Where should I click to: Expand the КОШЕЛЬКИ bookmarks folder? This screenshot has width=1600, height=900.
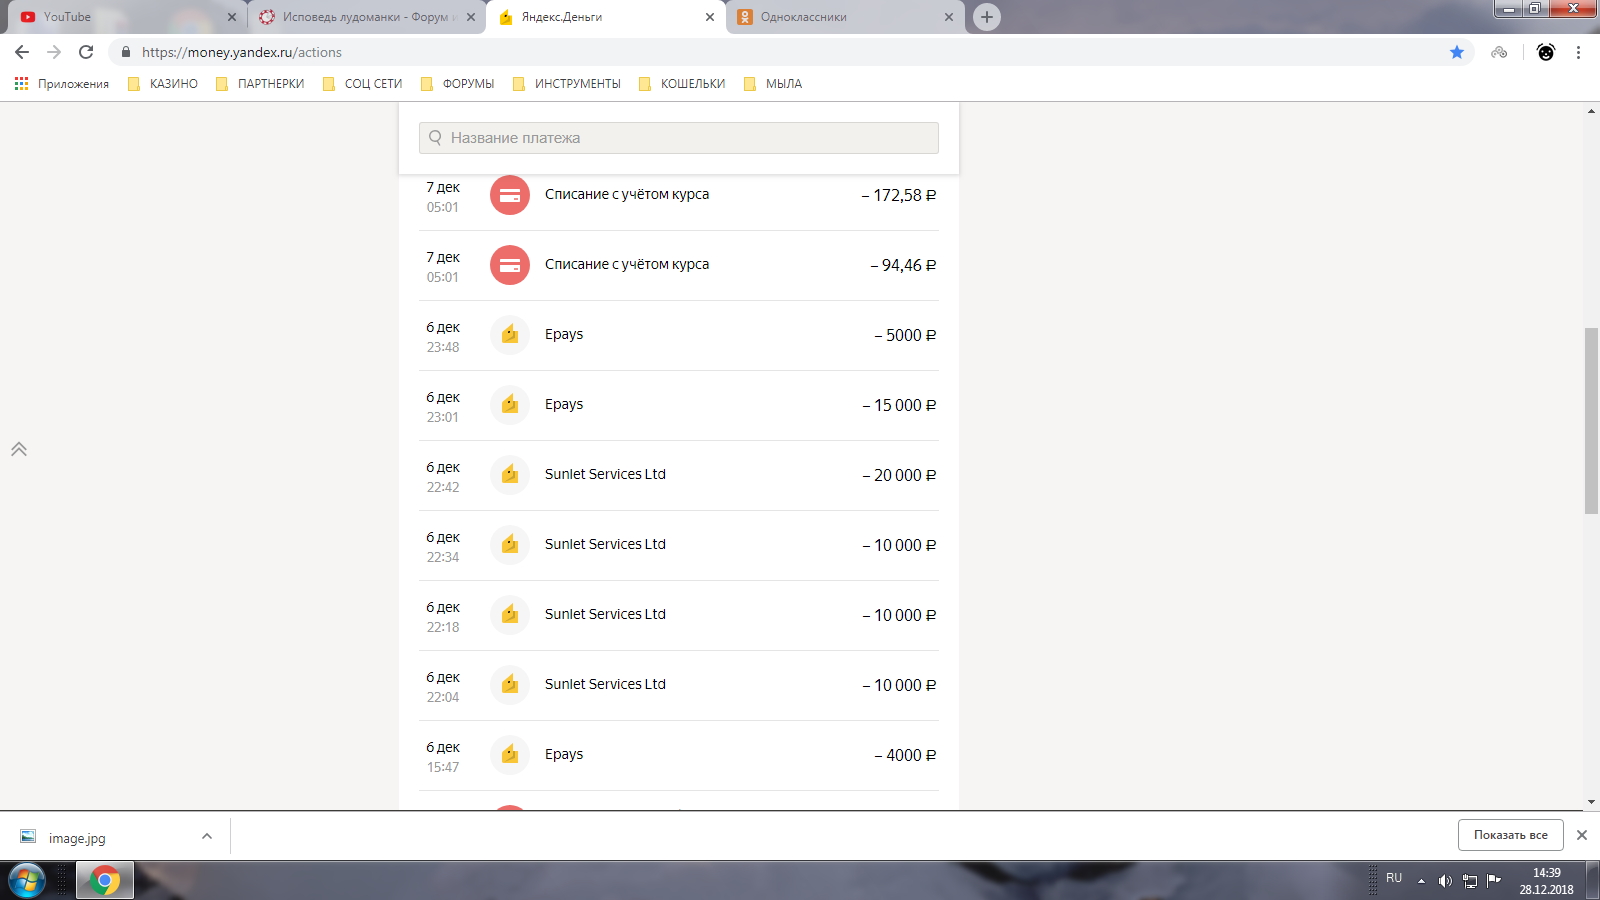pos(682,84)
